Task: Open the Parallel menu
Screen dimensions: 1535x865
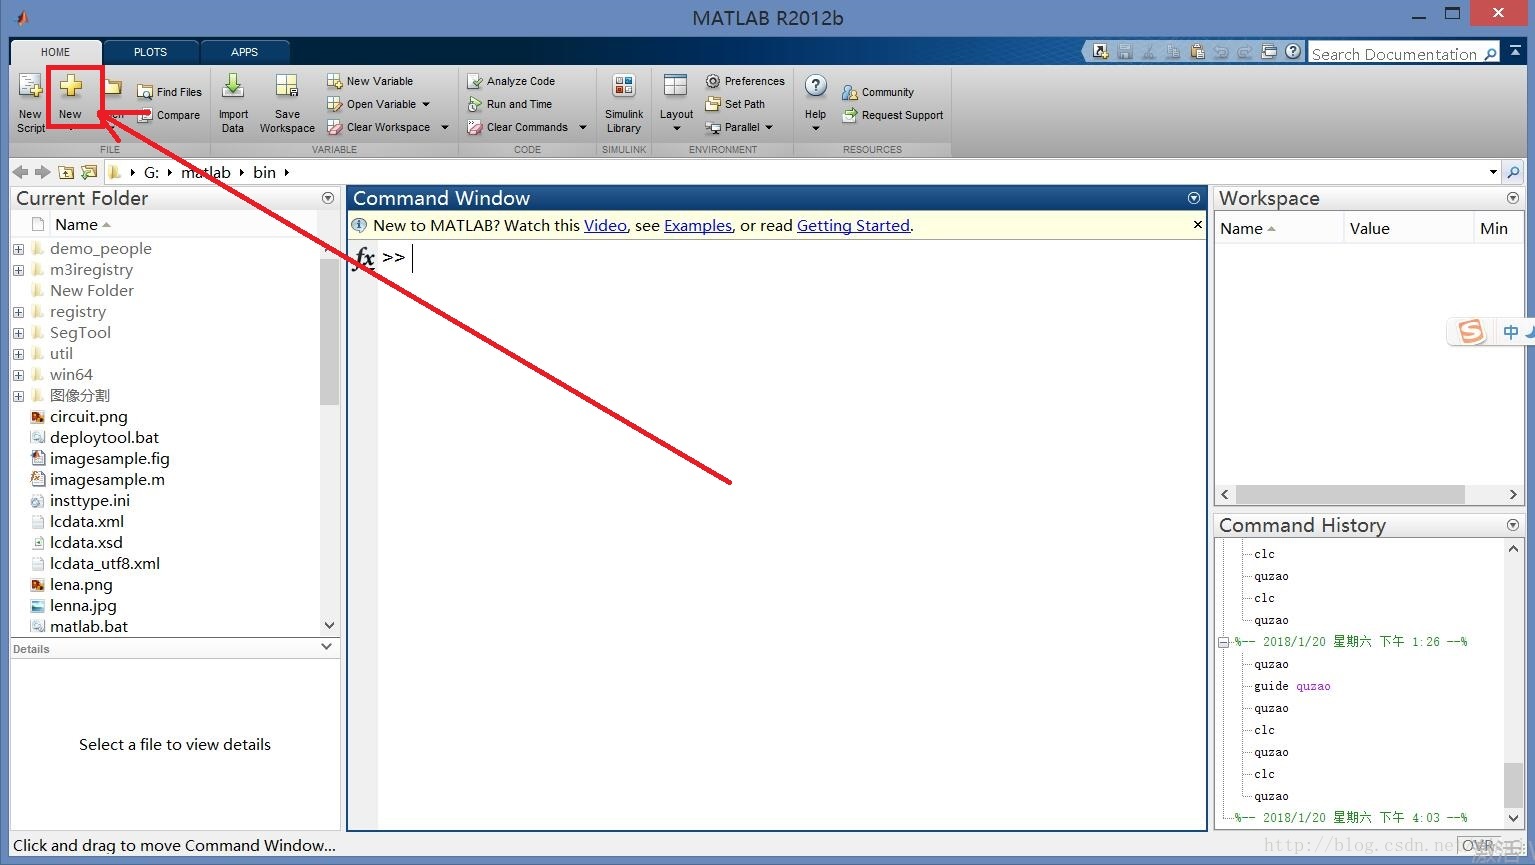Action: click(x=739, y=127)
